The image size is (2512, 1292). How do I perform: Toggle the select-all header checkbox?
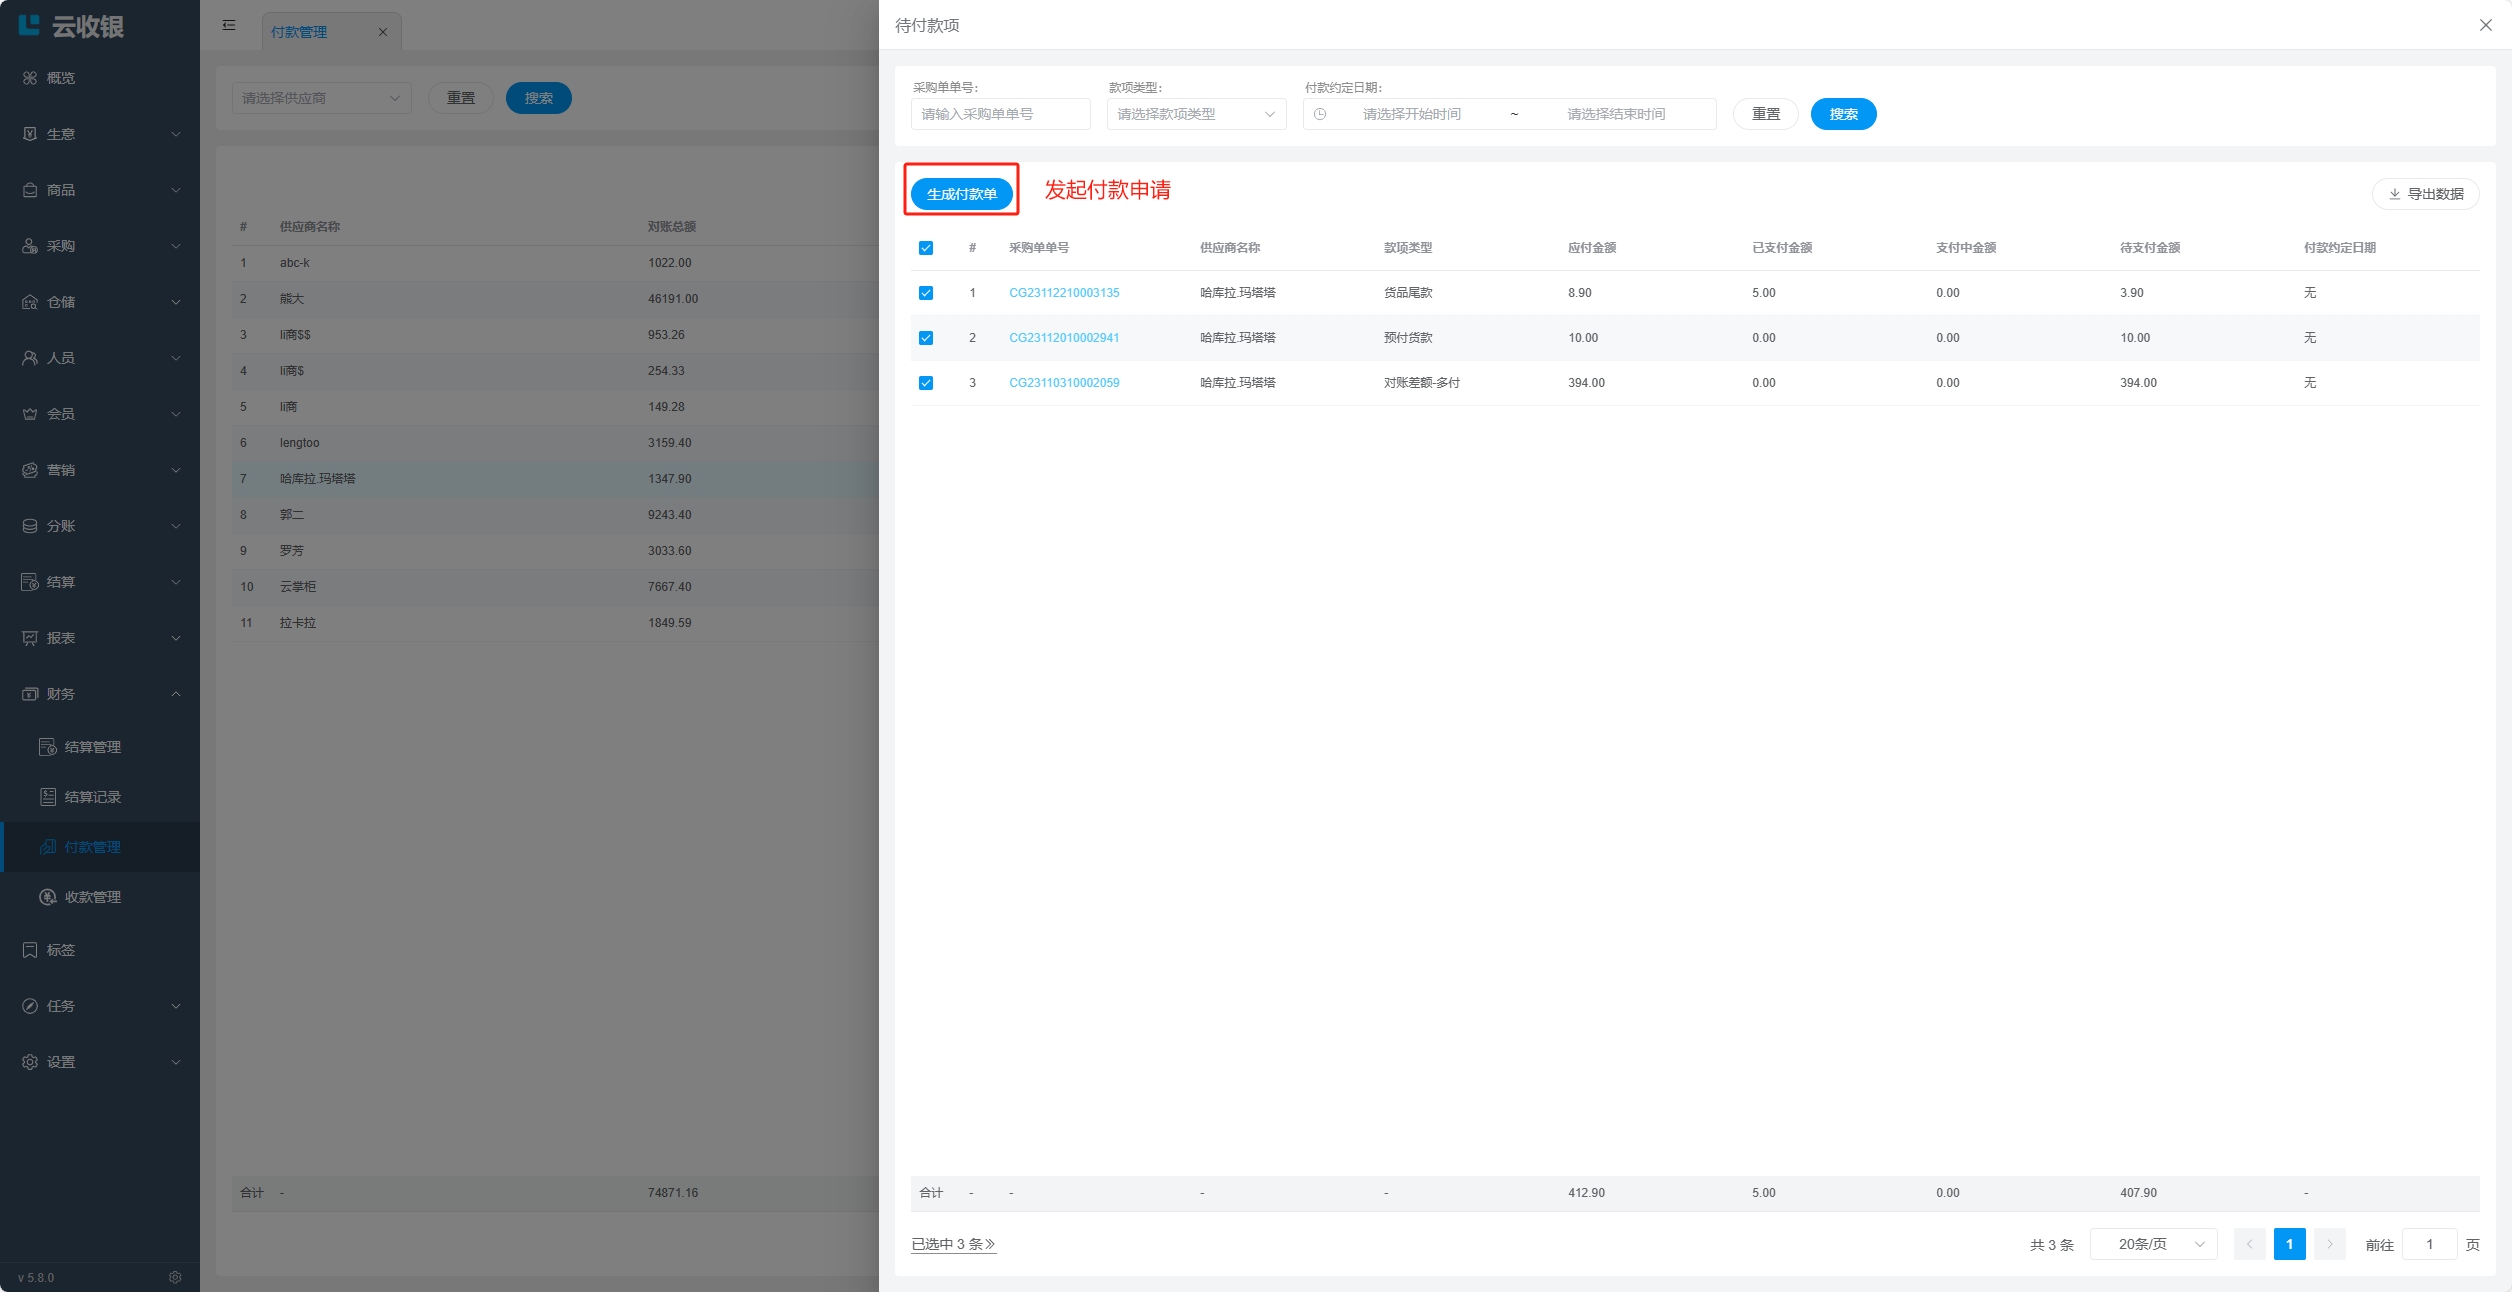(926, 248)
